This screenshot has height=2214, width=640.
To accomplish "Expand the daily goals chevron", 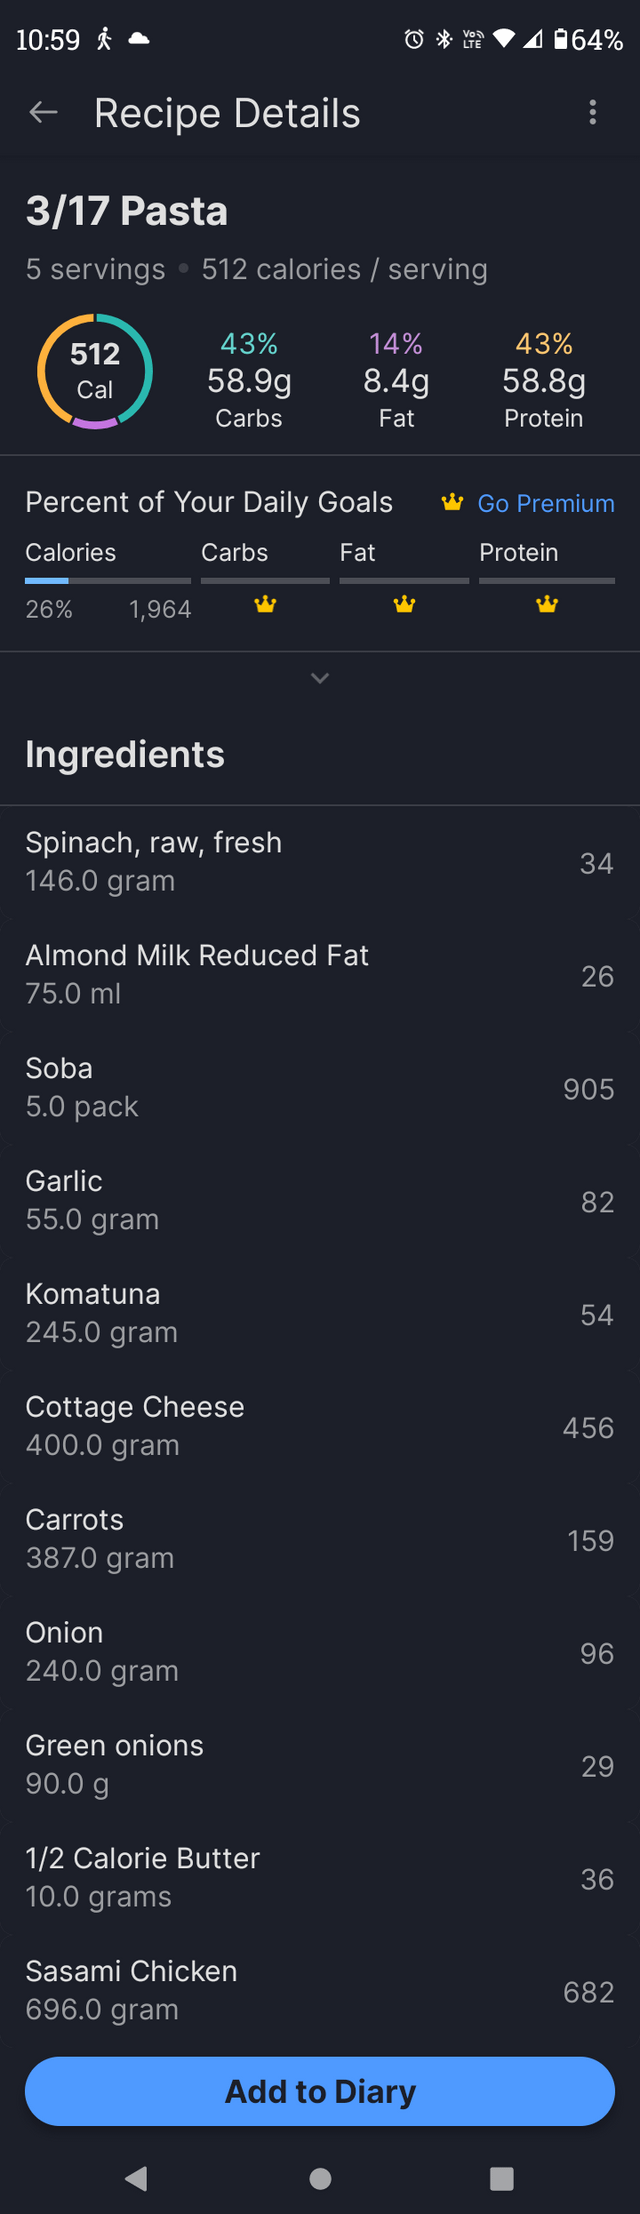I will pyautogui.click(x=320, y=679).
